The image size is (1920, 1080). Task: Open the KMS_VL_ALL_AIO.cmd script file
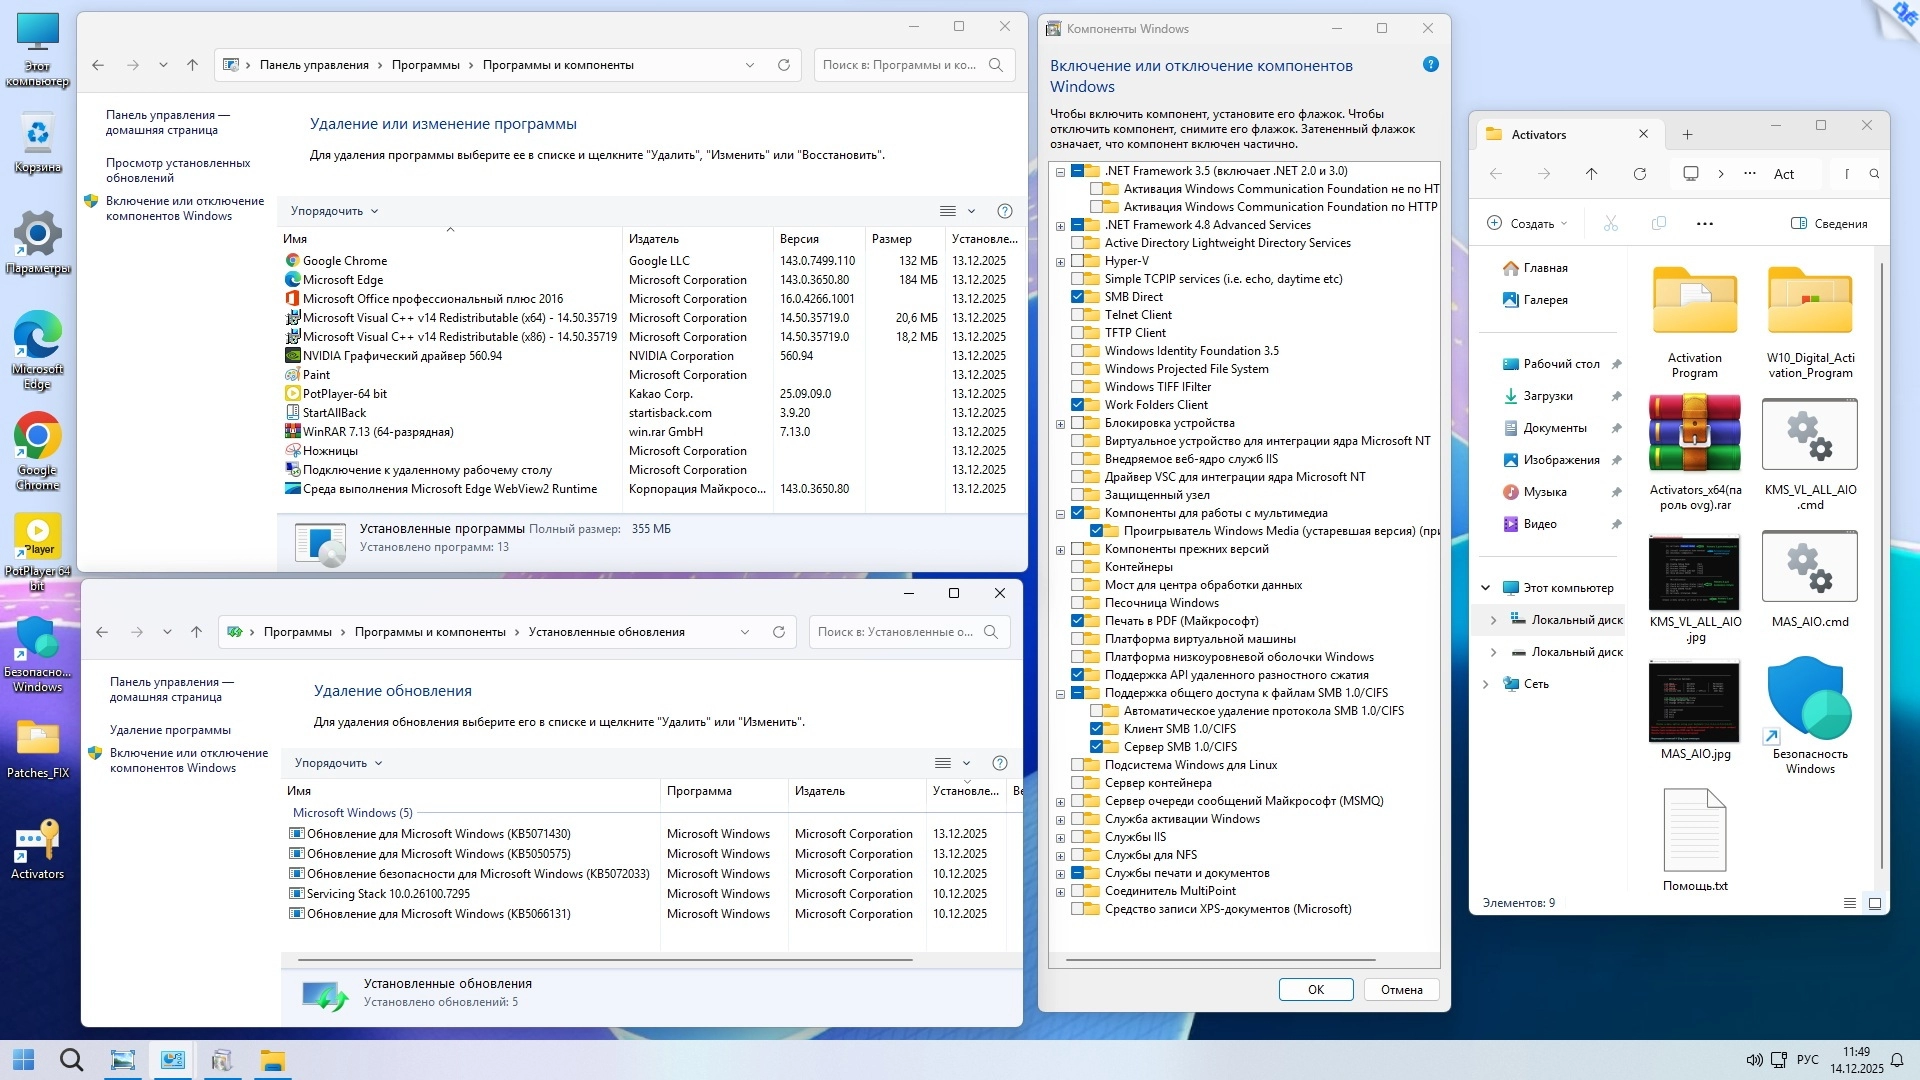click(1809, 435)
